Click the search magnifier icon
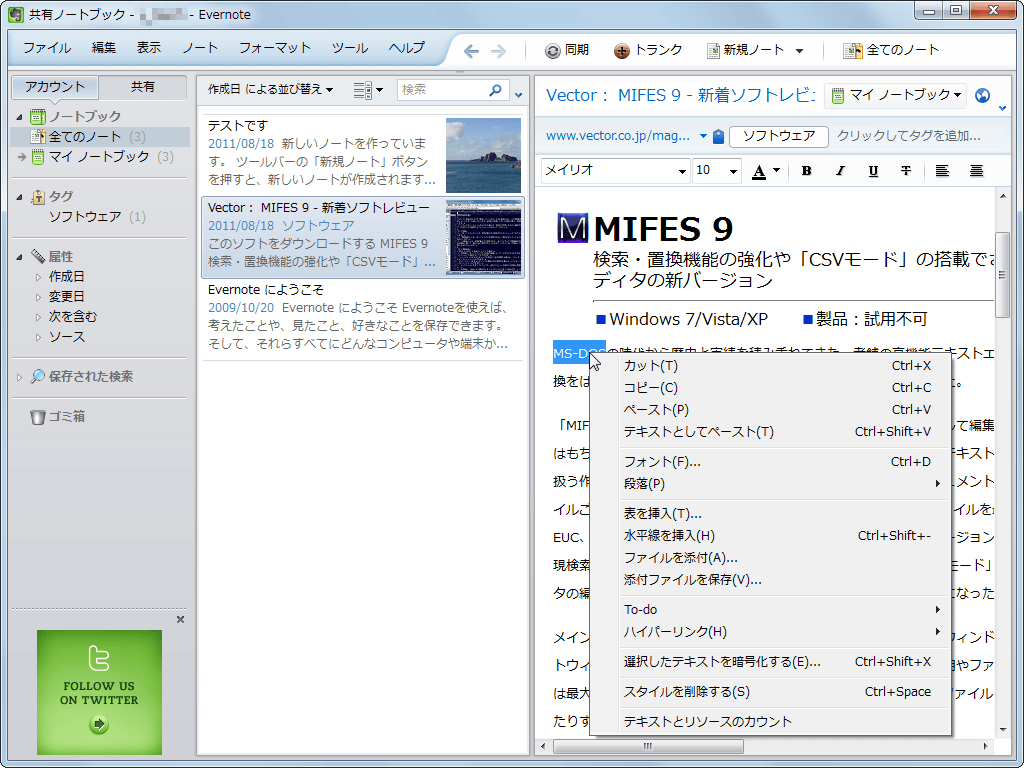Screen dimensions: 1024x768 click(x=496, y=90)
